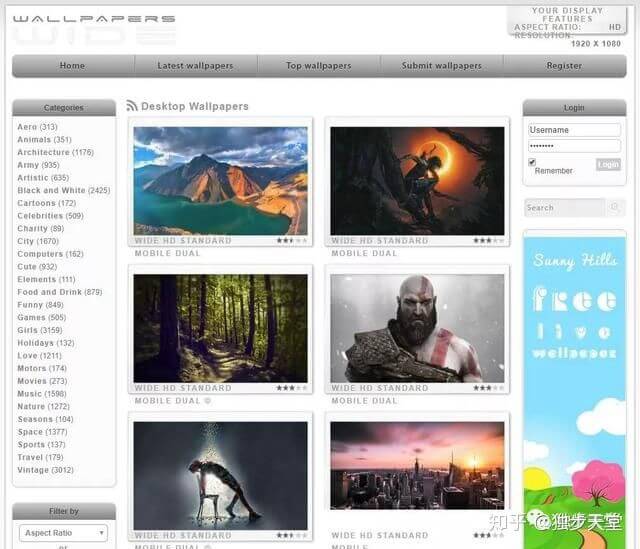
Task: Open the Space (1377) category
Action: point(42,432)
